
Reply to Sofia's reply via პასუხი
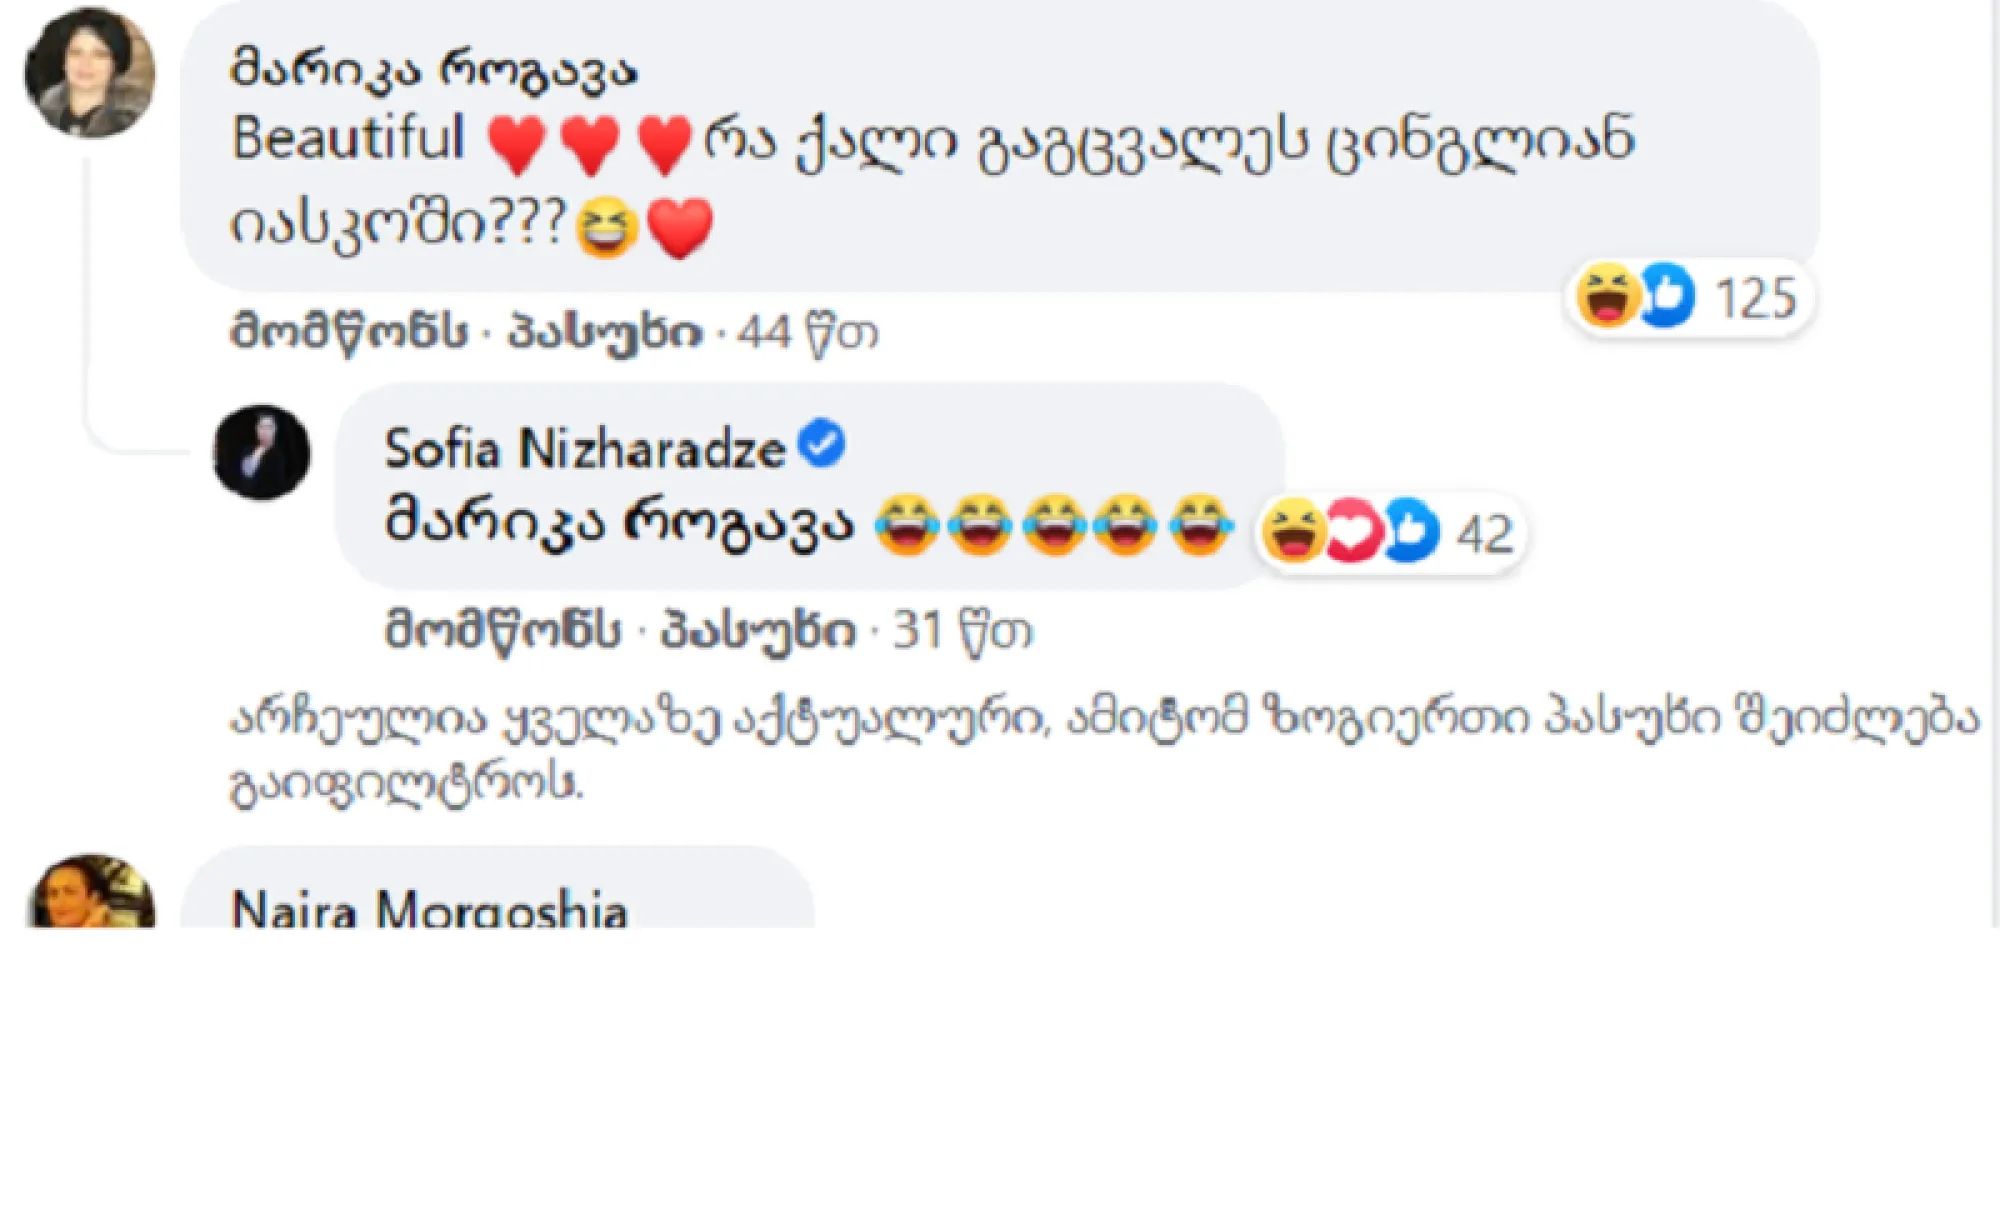[x=758, y=630]
